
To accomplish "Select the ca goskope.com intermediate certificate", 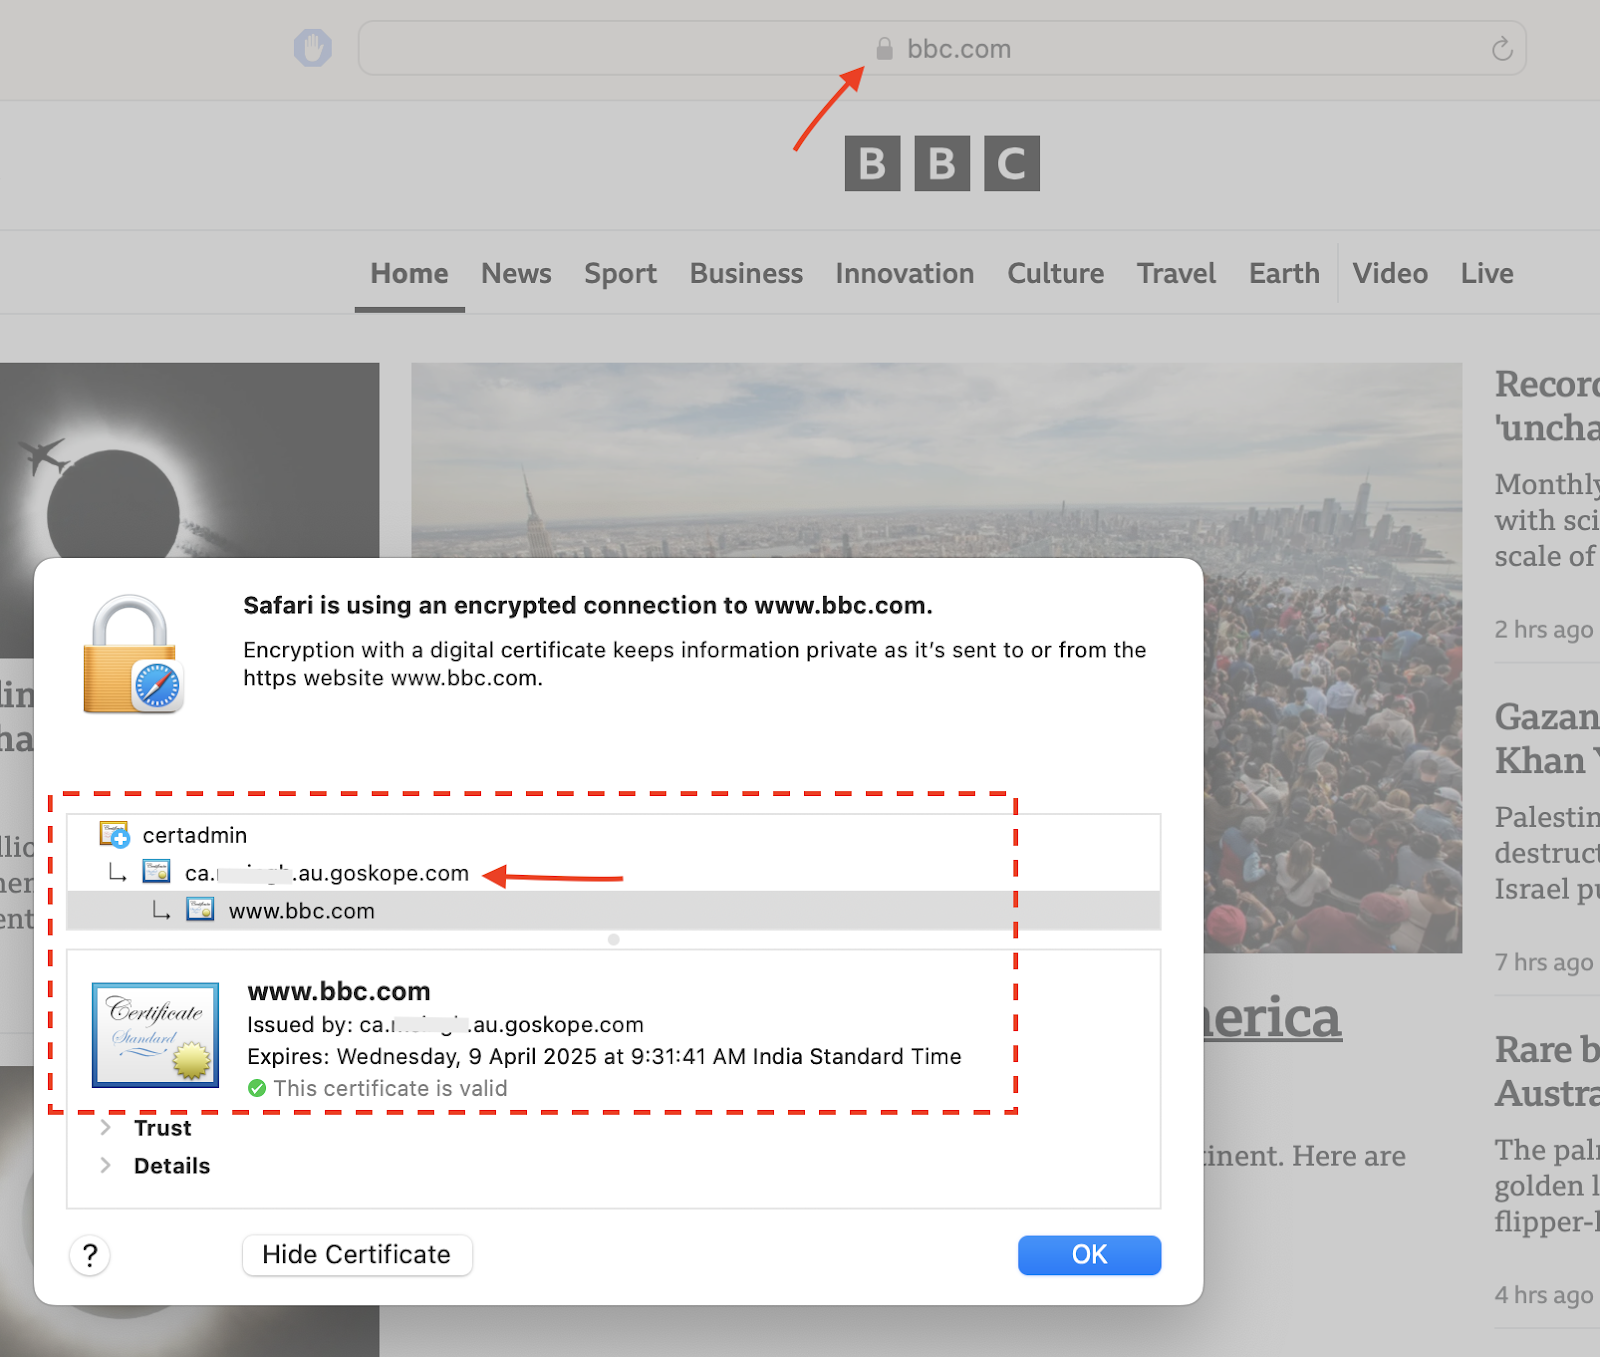I will [613, 873].
